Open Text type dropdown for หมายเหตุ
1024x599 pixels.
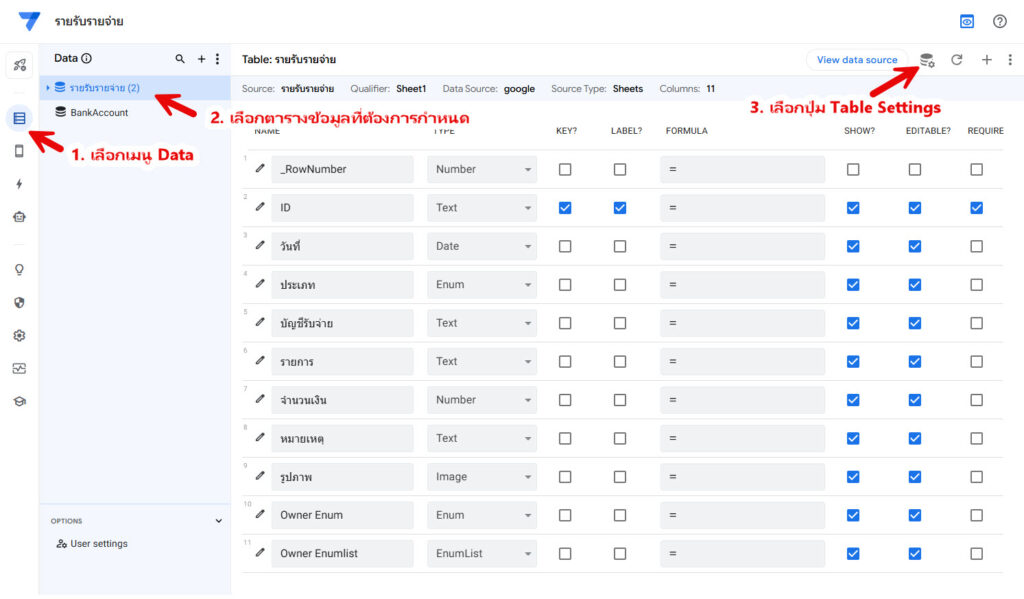482,438
